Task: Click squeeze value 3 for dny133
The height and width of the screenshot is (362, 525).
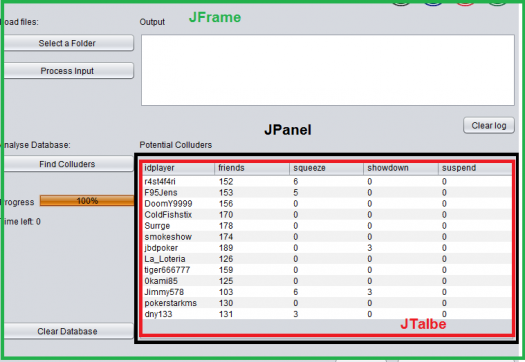Action: pos(296,314)
